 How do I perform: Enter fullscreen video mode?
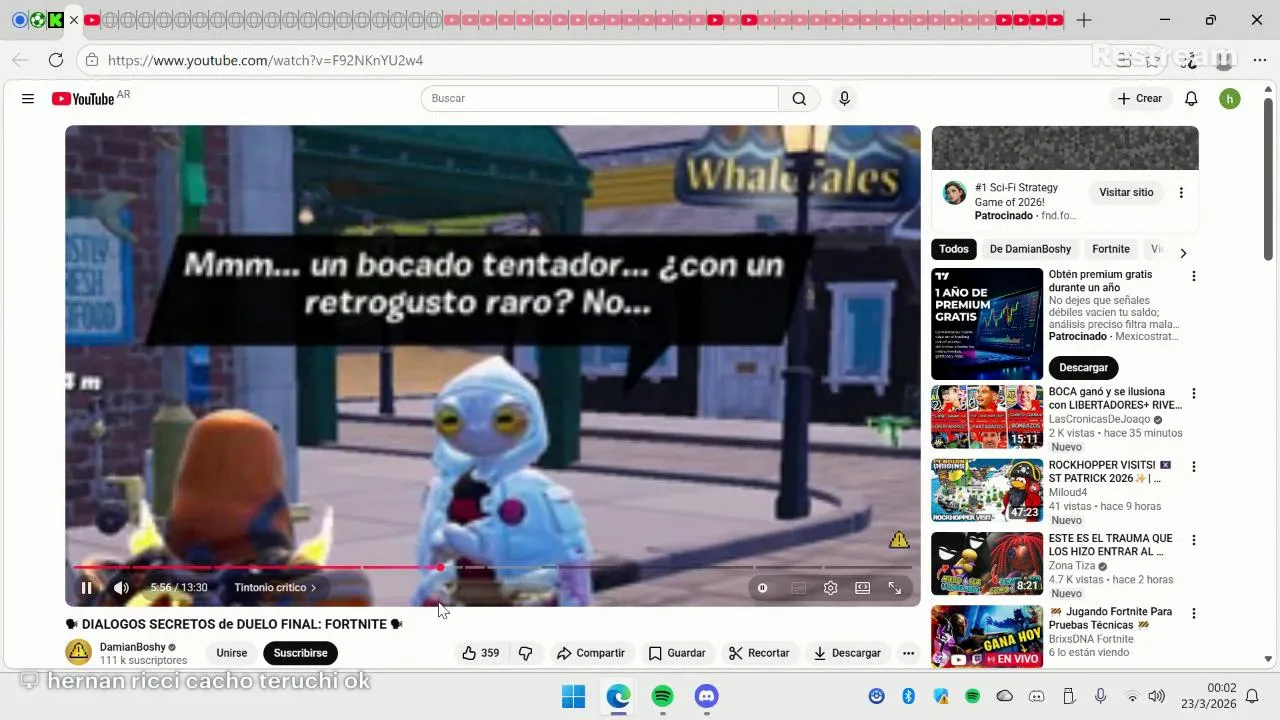click(895, 588)
